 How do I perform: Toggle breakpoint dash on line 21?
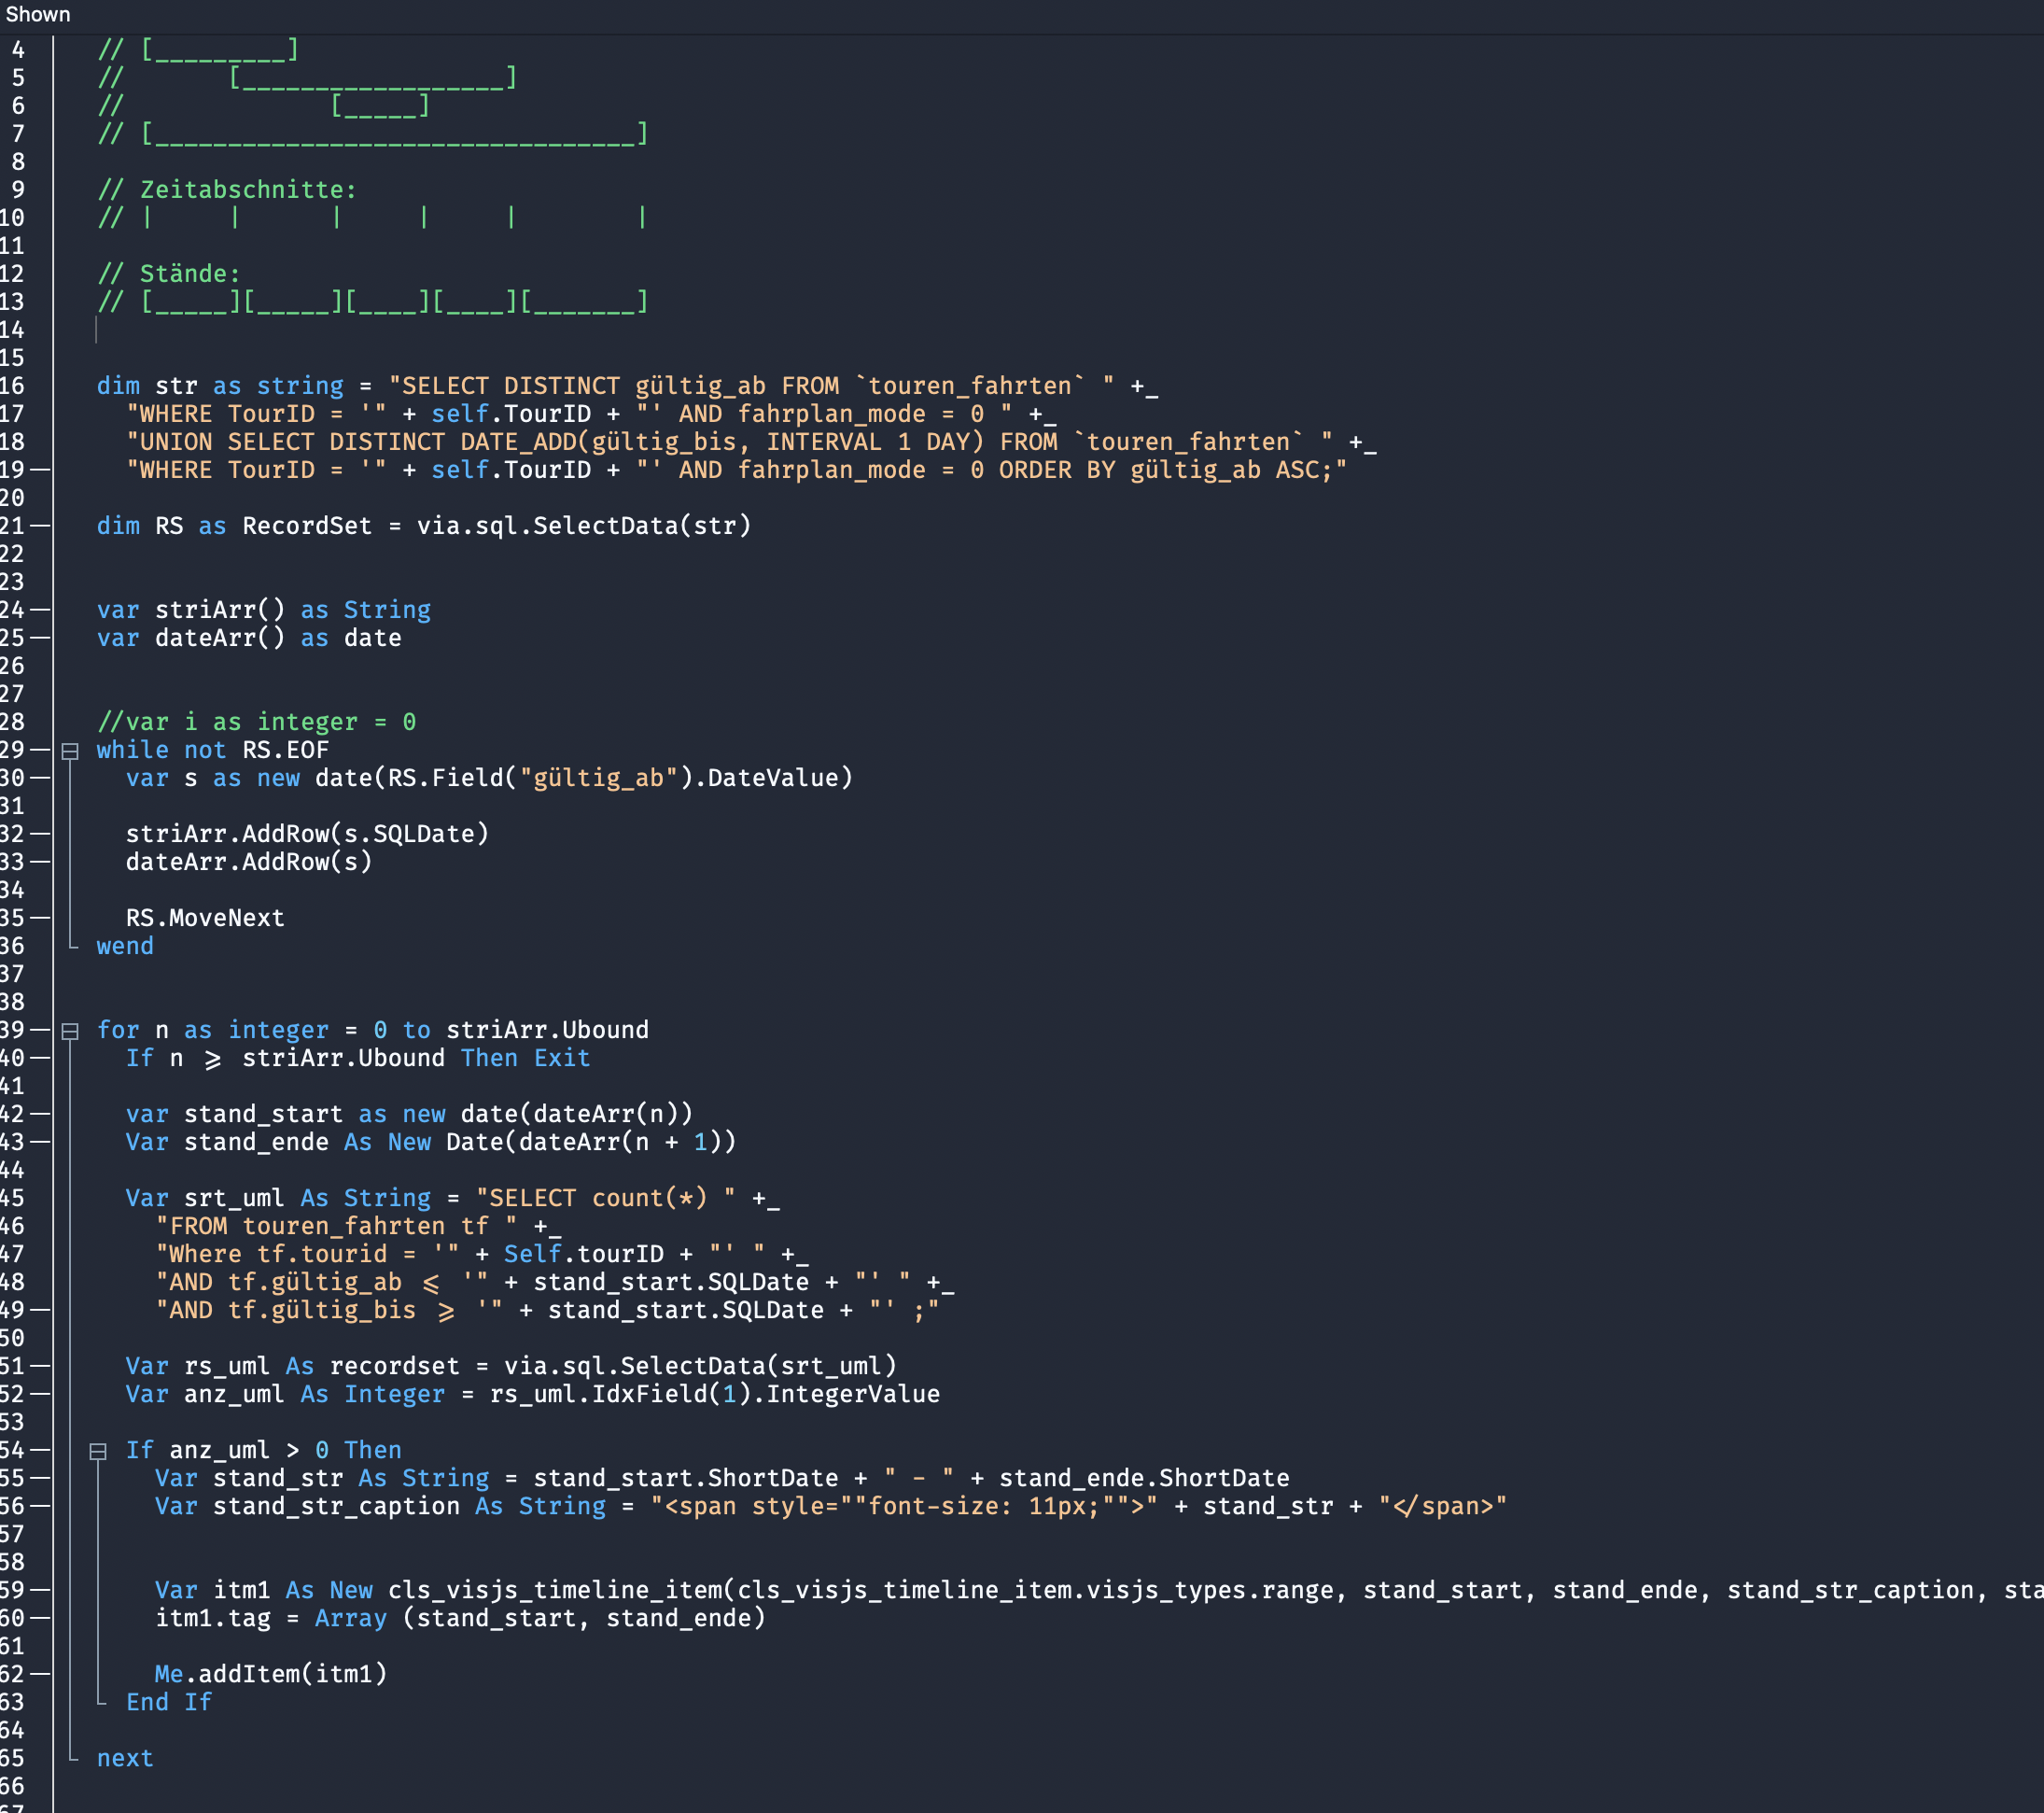[x=40, y=526]
